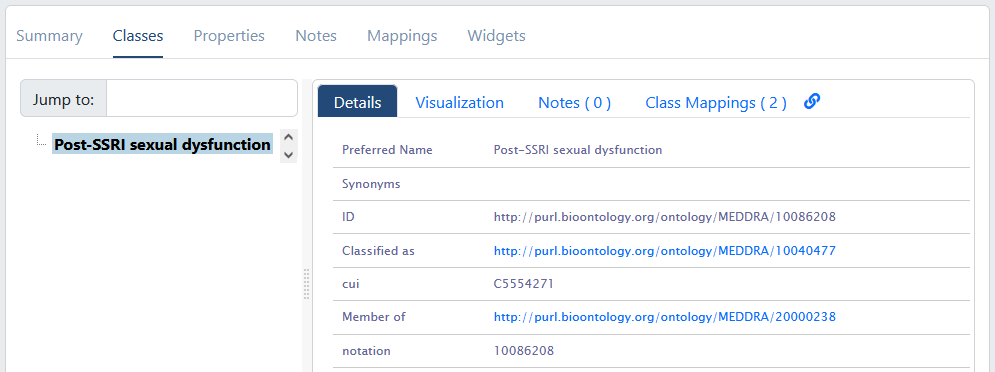Open the Class Mappings ( 2 ) sub-tab
The height and width of the screenshot is (372, 995).
(716, 102)
